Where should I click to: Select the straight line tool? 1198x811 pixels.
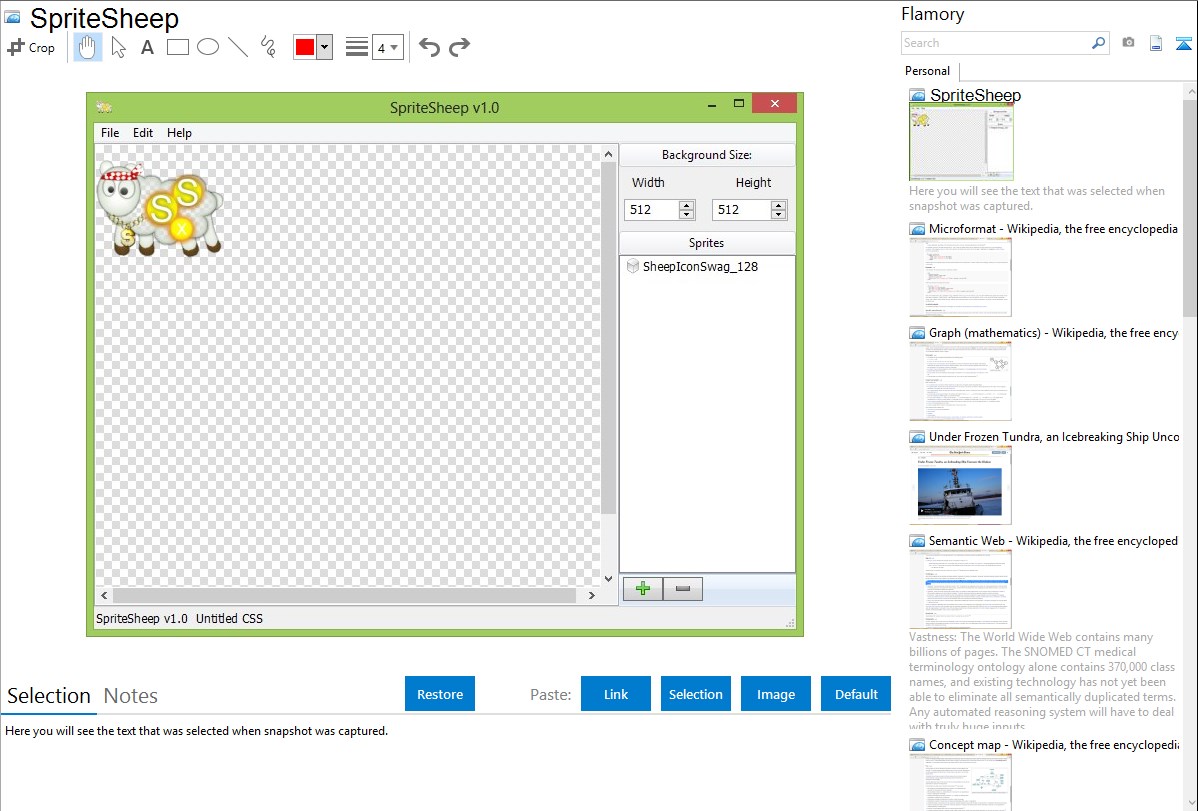click(x=238, y=47)
